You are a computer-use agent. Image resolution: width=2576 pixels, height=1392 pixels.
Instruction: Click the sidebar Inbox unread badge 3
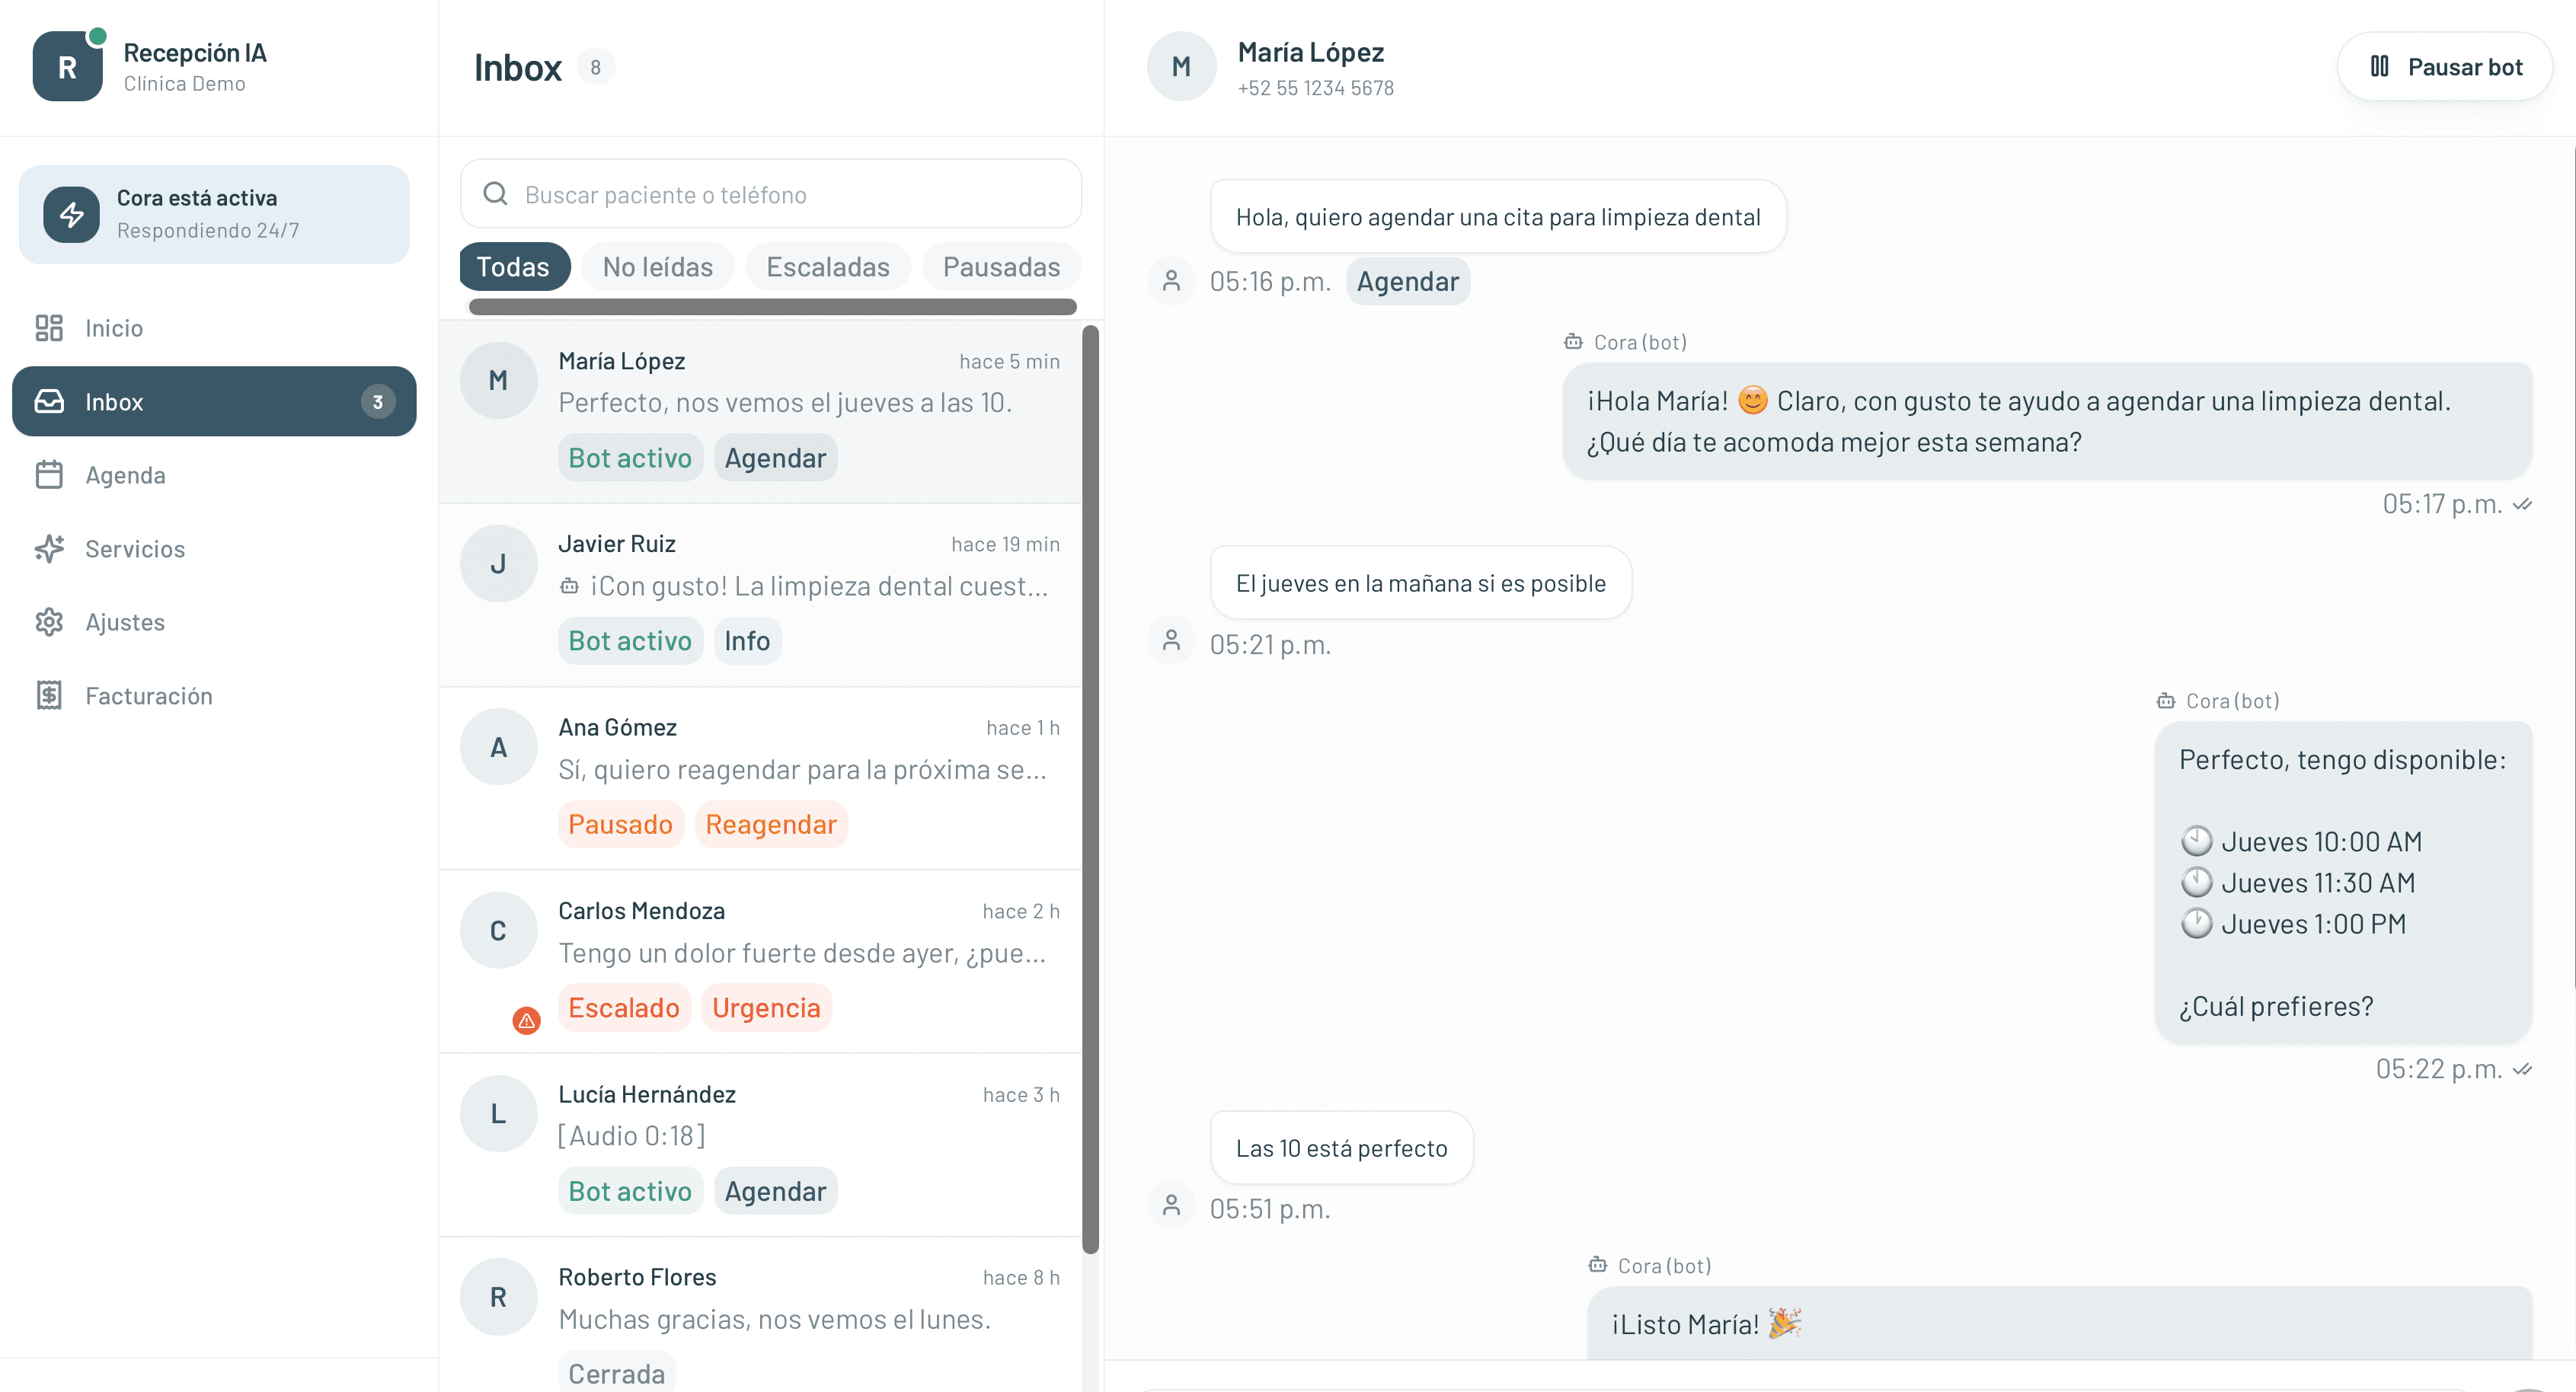(377, 401)
